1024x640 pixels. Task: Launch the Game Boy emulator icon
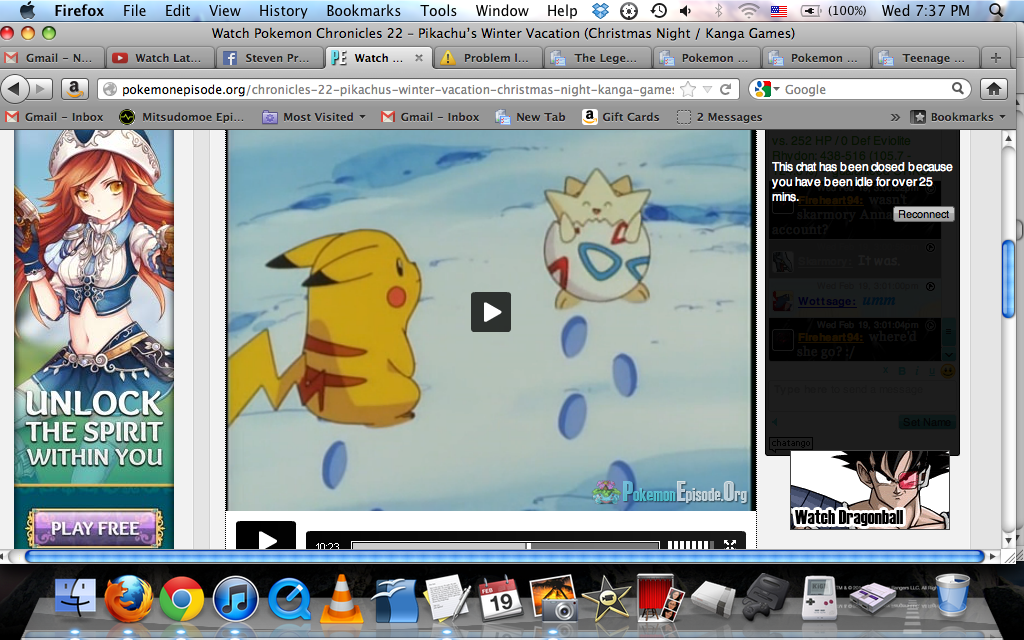[819, 598]
